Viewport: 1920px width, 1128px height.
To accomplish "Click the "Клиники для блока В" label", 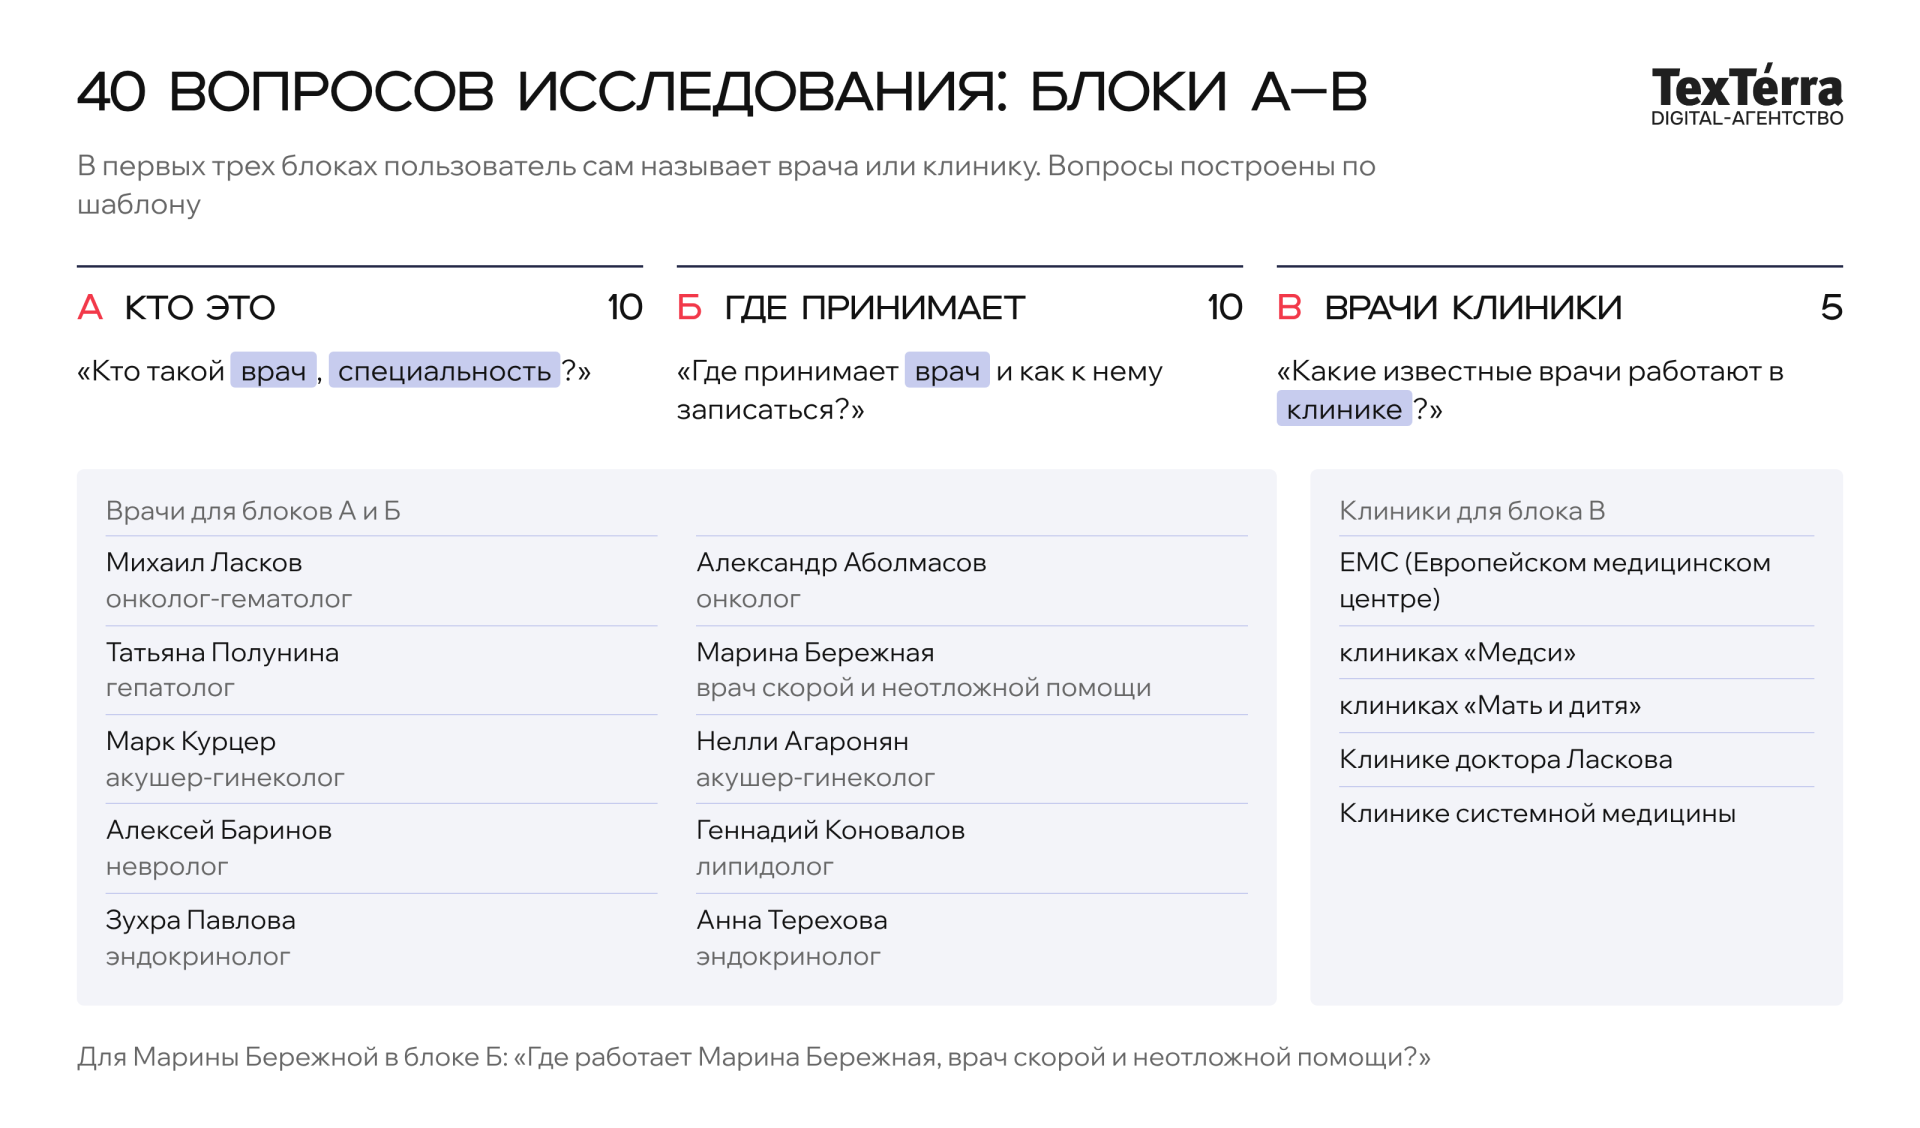I will coord(1472,511).
